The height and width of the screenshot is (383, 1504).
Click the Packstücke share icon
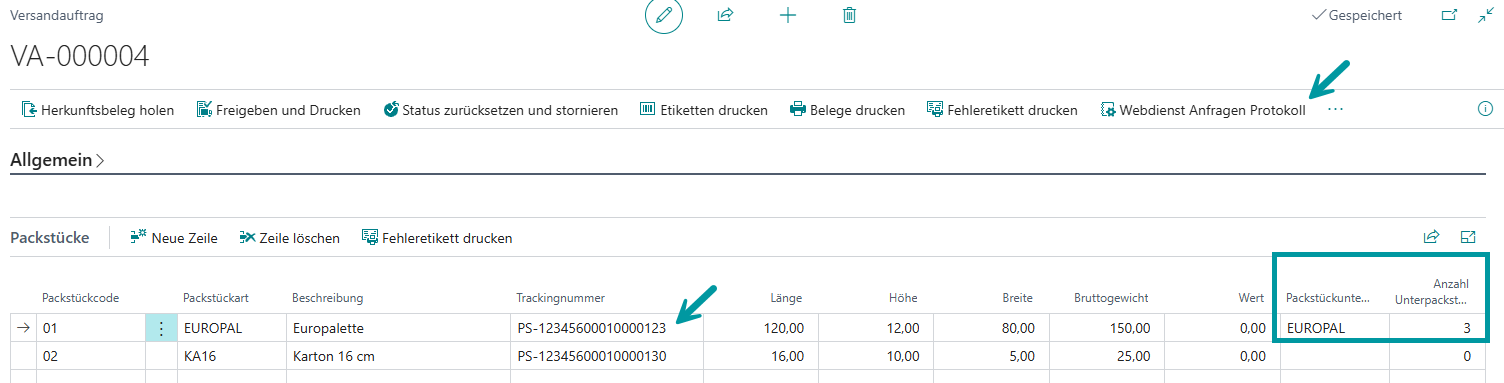click(1431, 237)
